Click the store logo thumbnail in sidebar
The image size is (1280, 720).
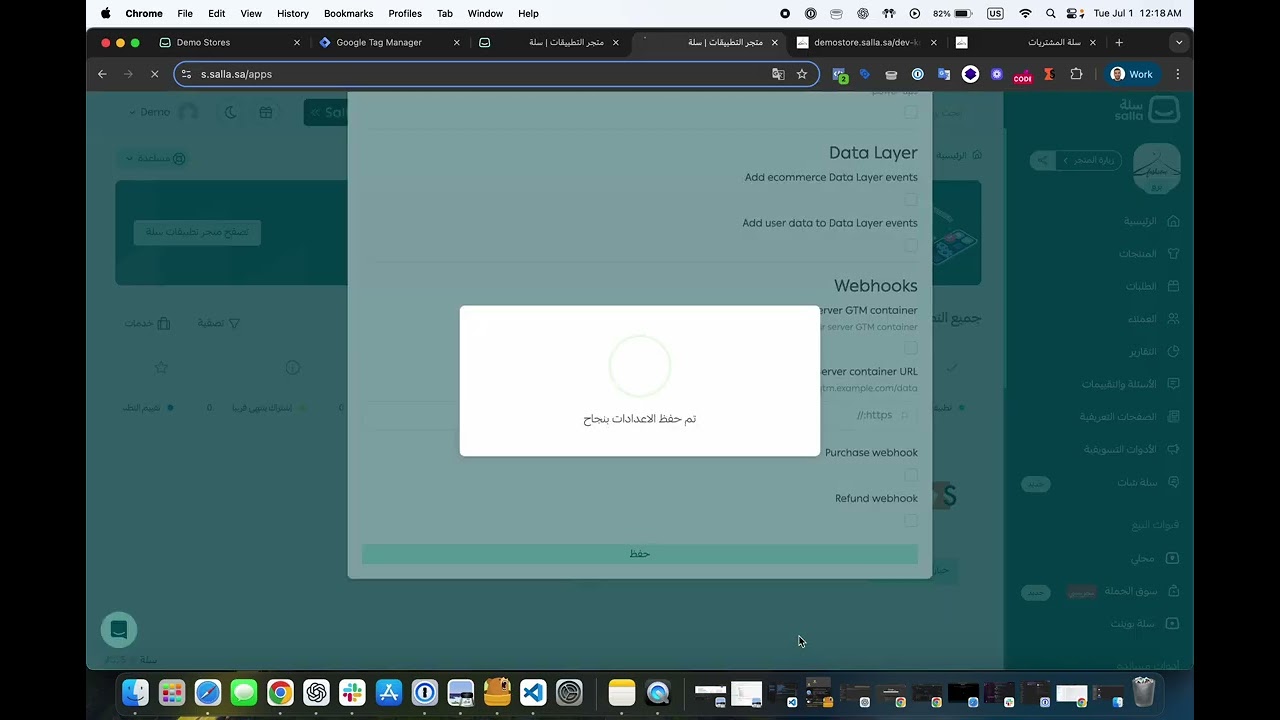(x=1156, y=168)
